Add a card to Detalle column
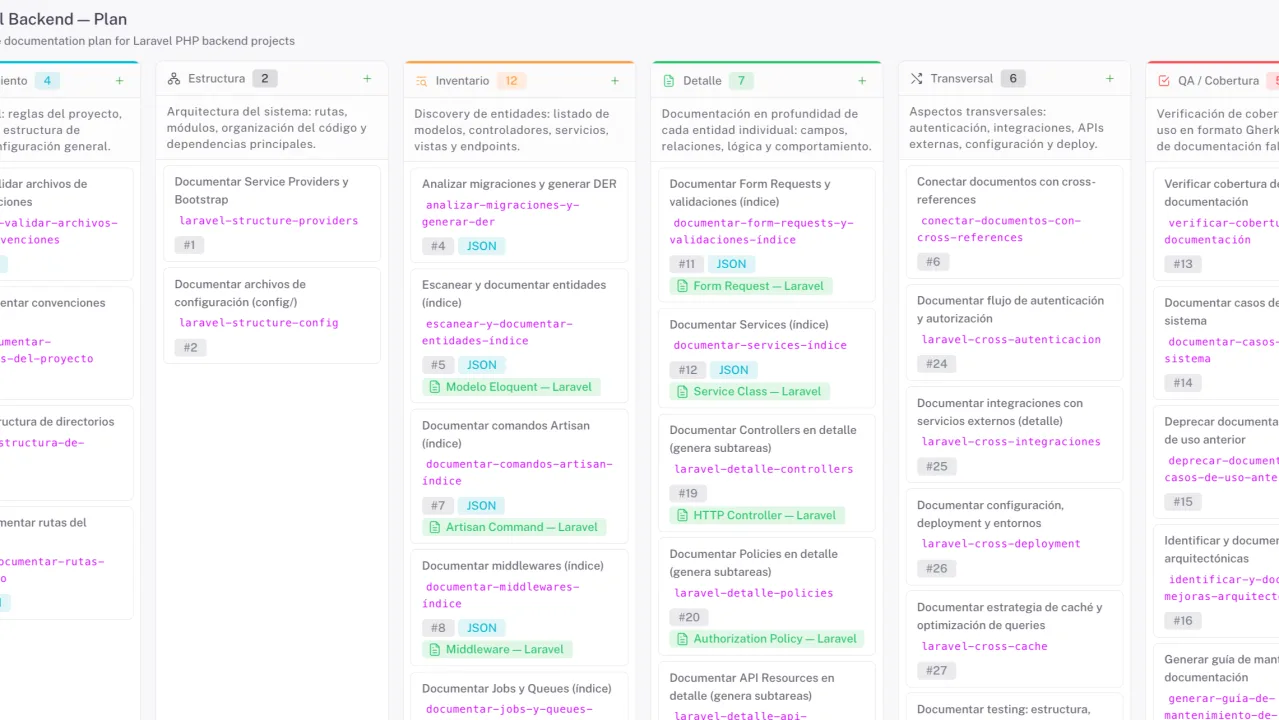The image size is (1279, 720). point(862,81)
